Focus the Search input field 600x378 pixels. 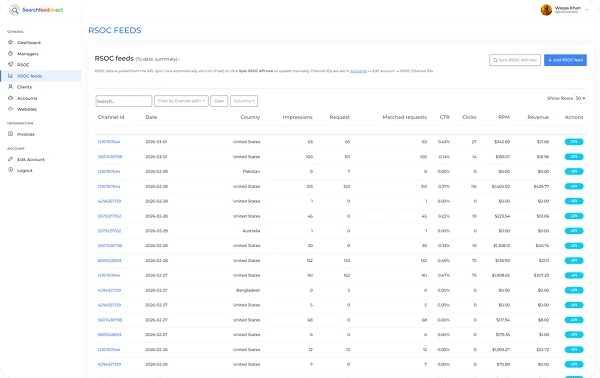pos(124,101)
